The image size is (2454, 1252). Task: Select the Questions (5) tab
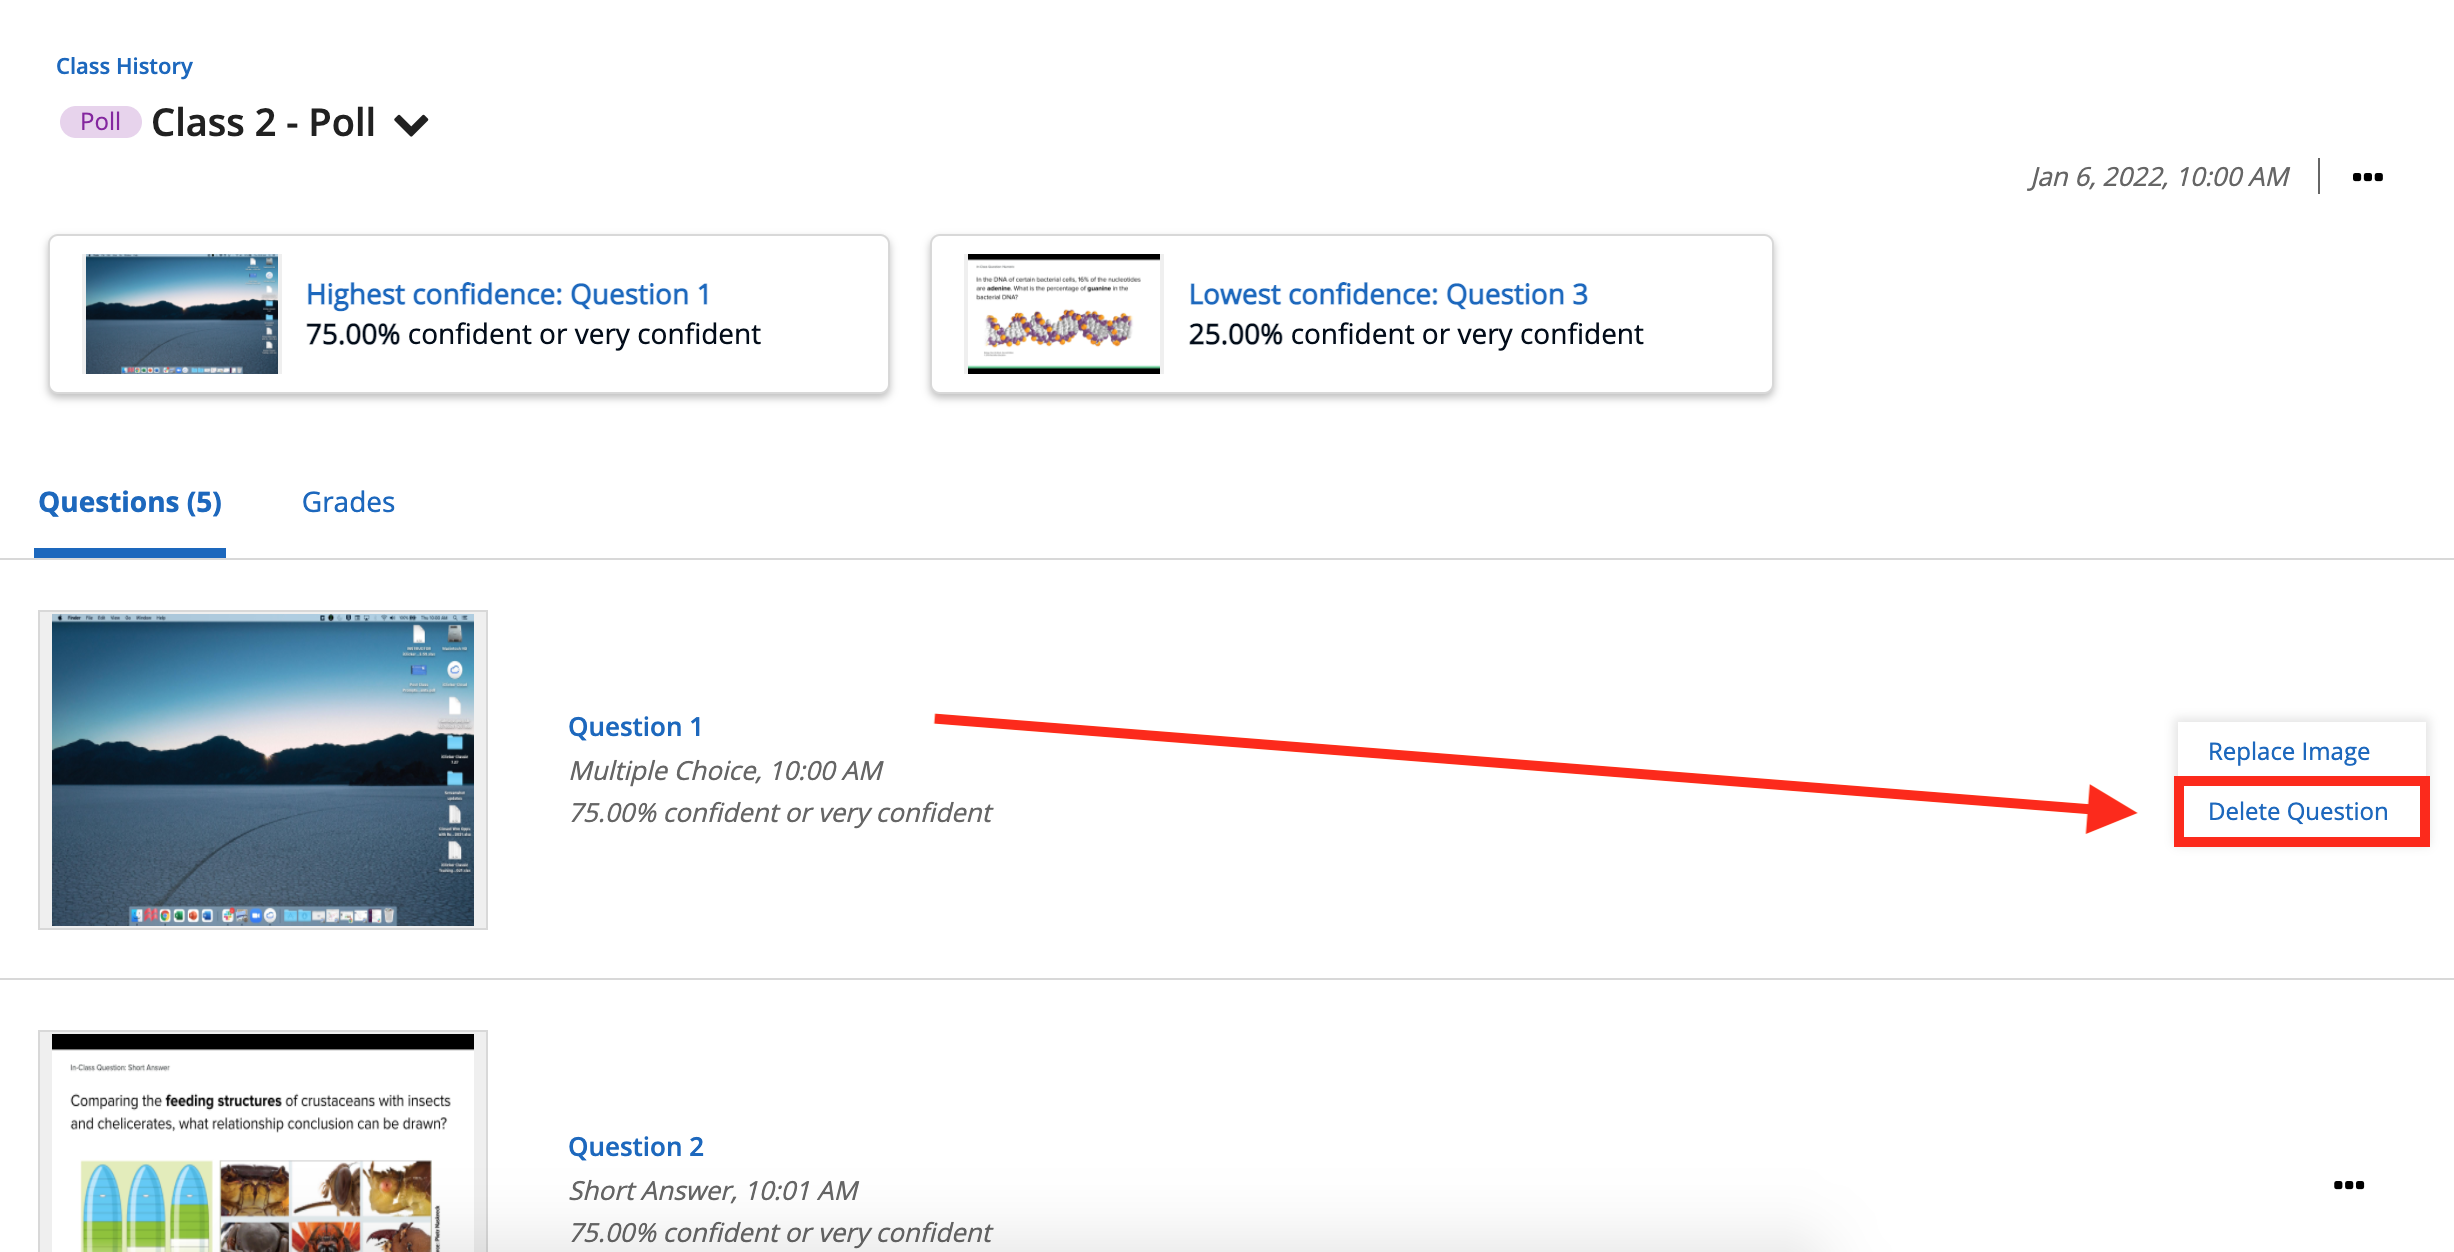(x=129, y=501)
